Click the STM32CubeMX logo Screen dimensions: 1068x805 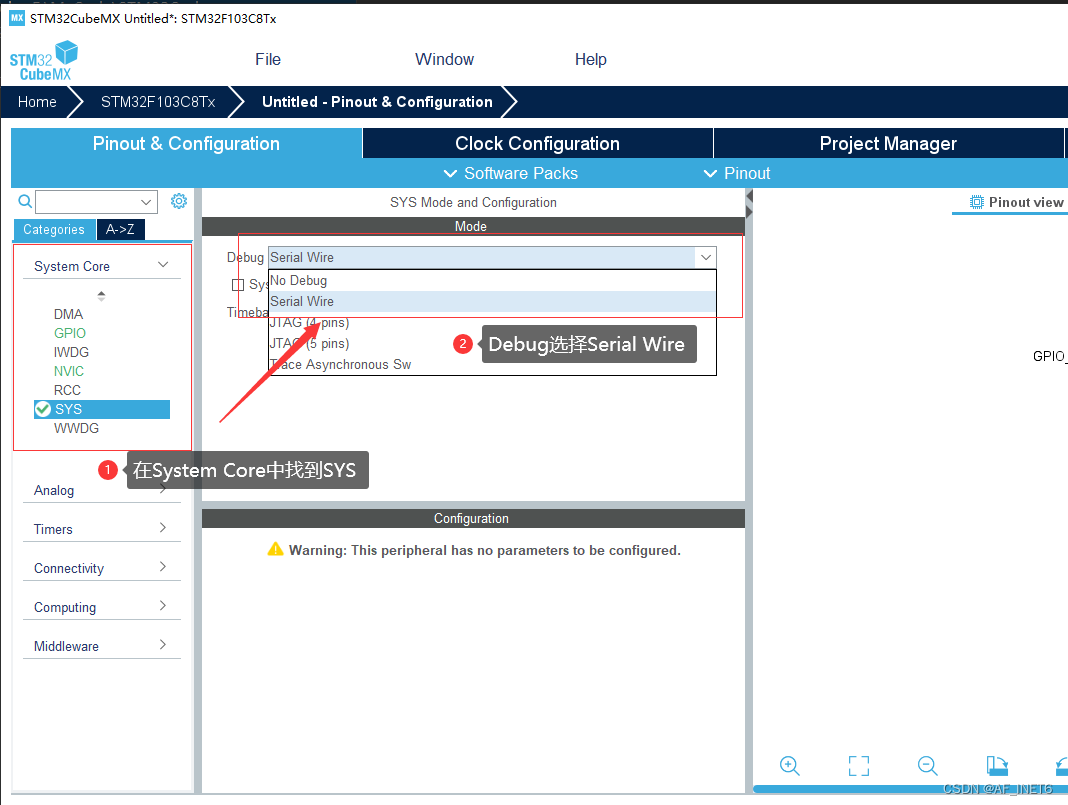[x=44, y=61]
